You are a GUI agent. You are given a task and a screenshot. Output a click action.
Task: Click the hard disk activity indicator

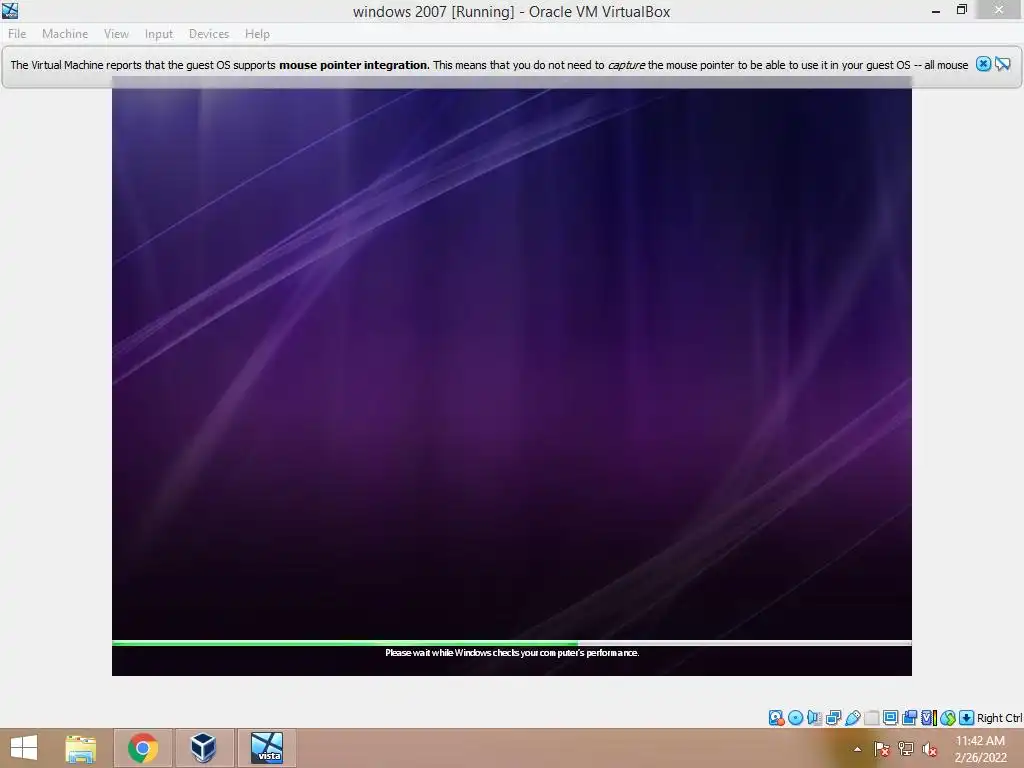coord(776,718)
